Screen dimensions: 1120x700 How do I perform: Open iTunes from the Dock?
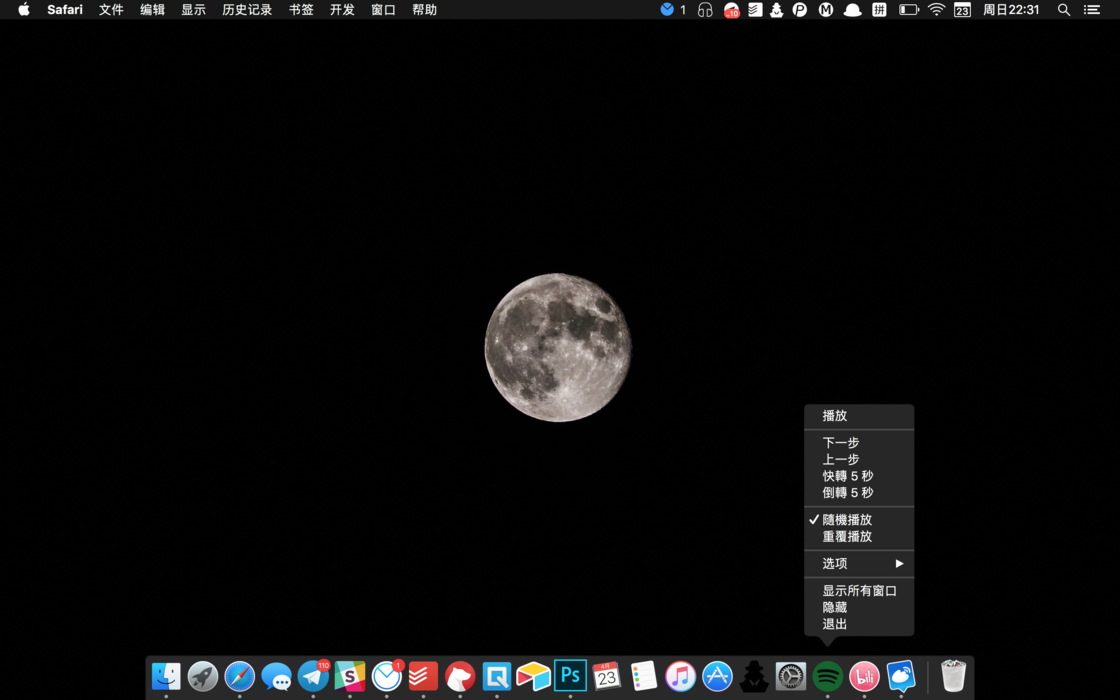click(x=680, y=676)
